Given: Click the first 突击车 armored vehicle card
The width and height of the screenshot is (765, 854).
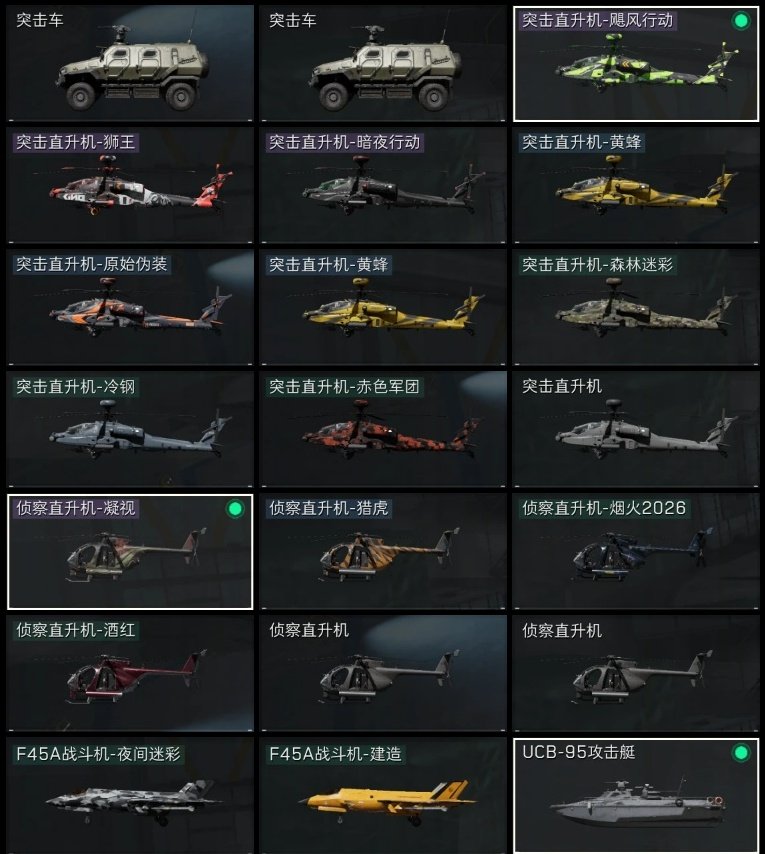Looking at the screenshot, I should 130,63.
